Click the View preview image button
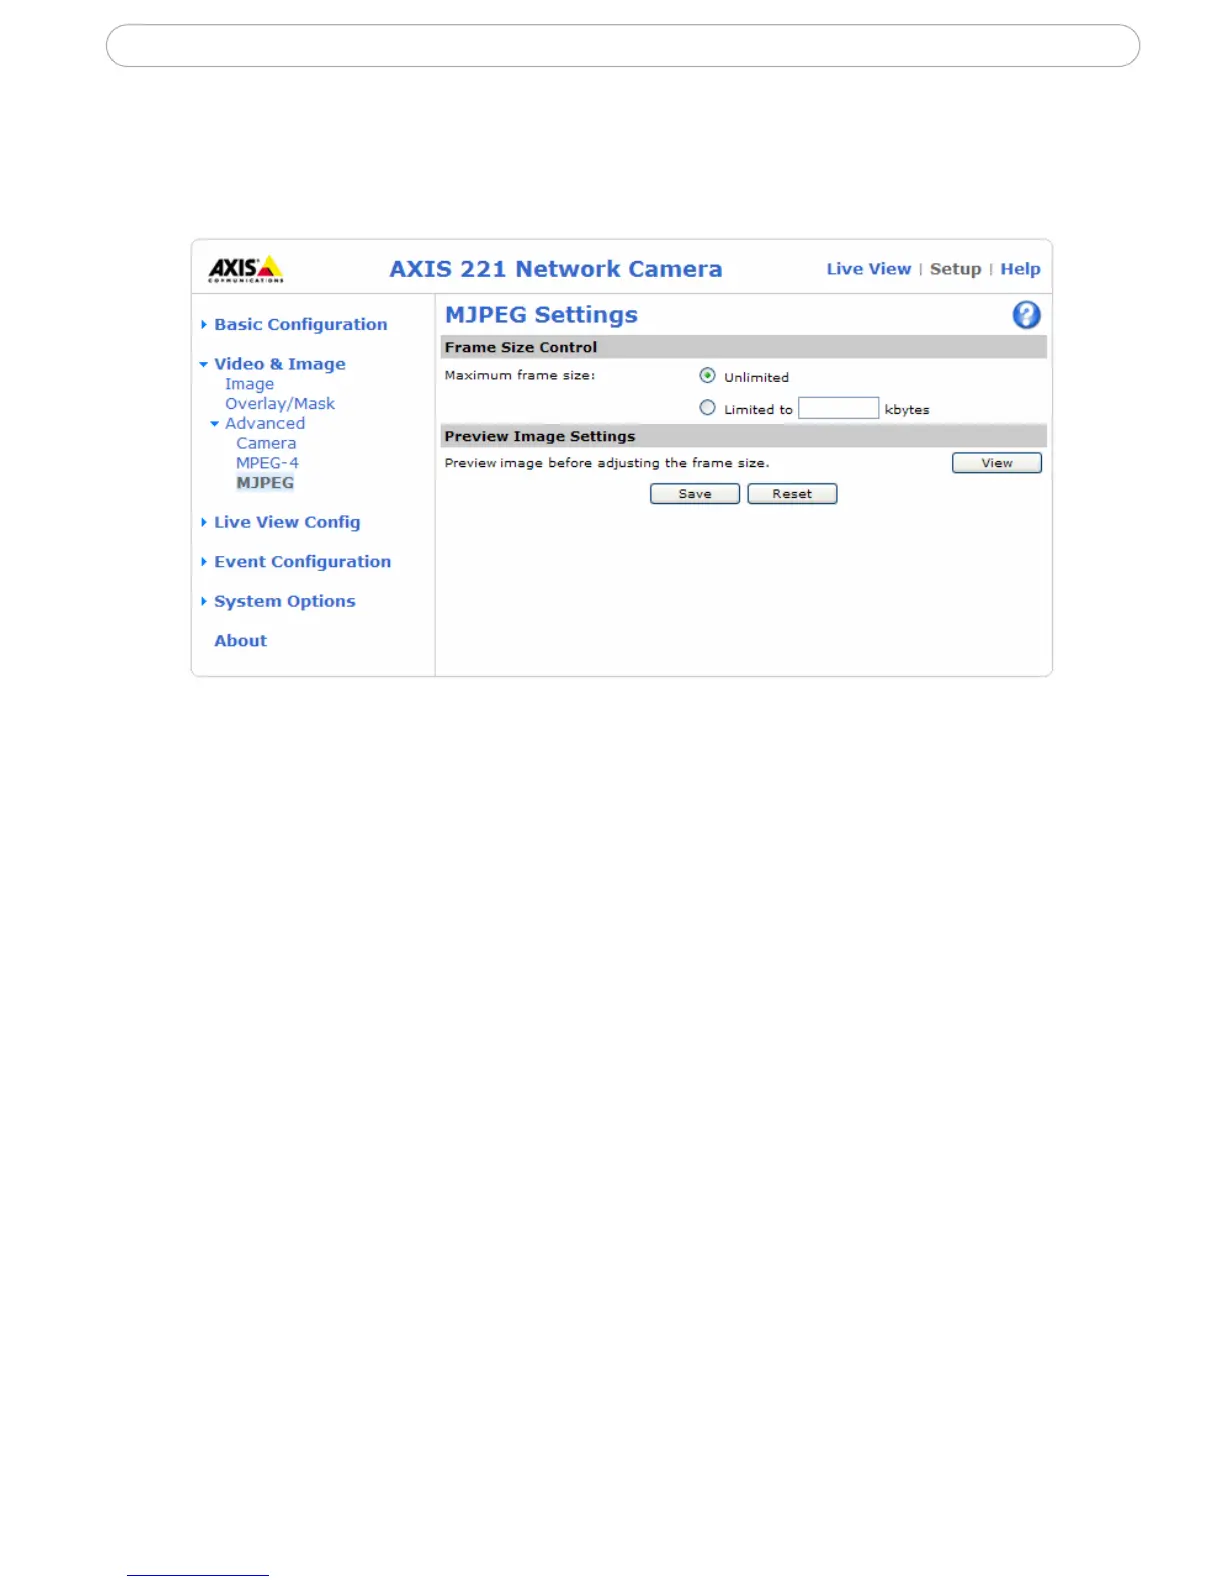Image resolution: width=1224 pixels, height=1584 pixels. (x=996, y=463)
